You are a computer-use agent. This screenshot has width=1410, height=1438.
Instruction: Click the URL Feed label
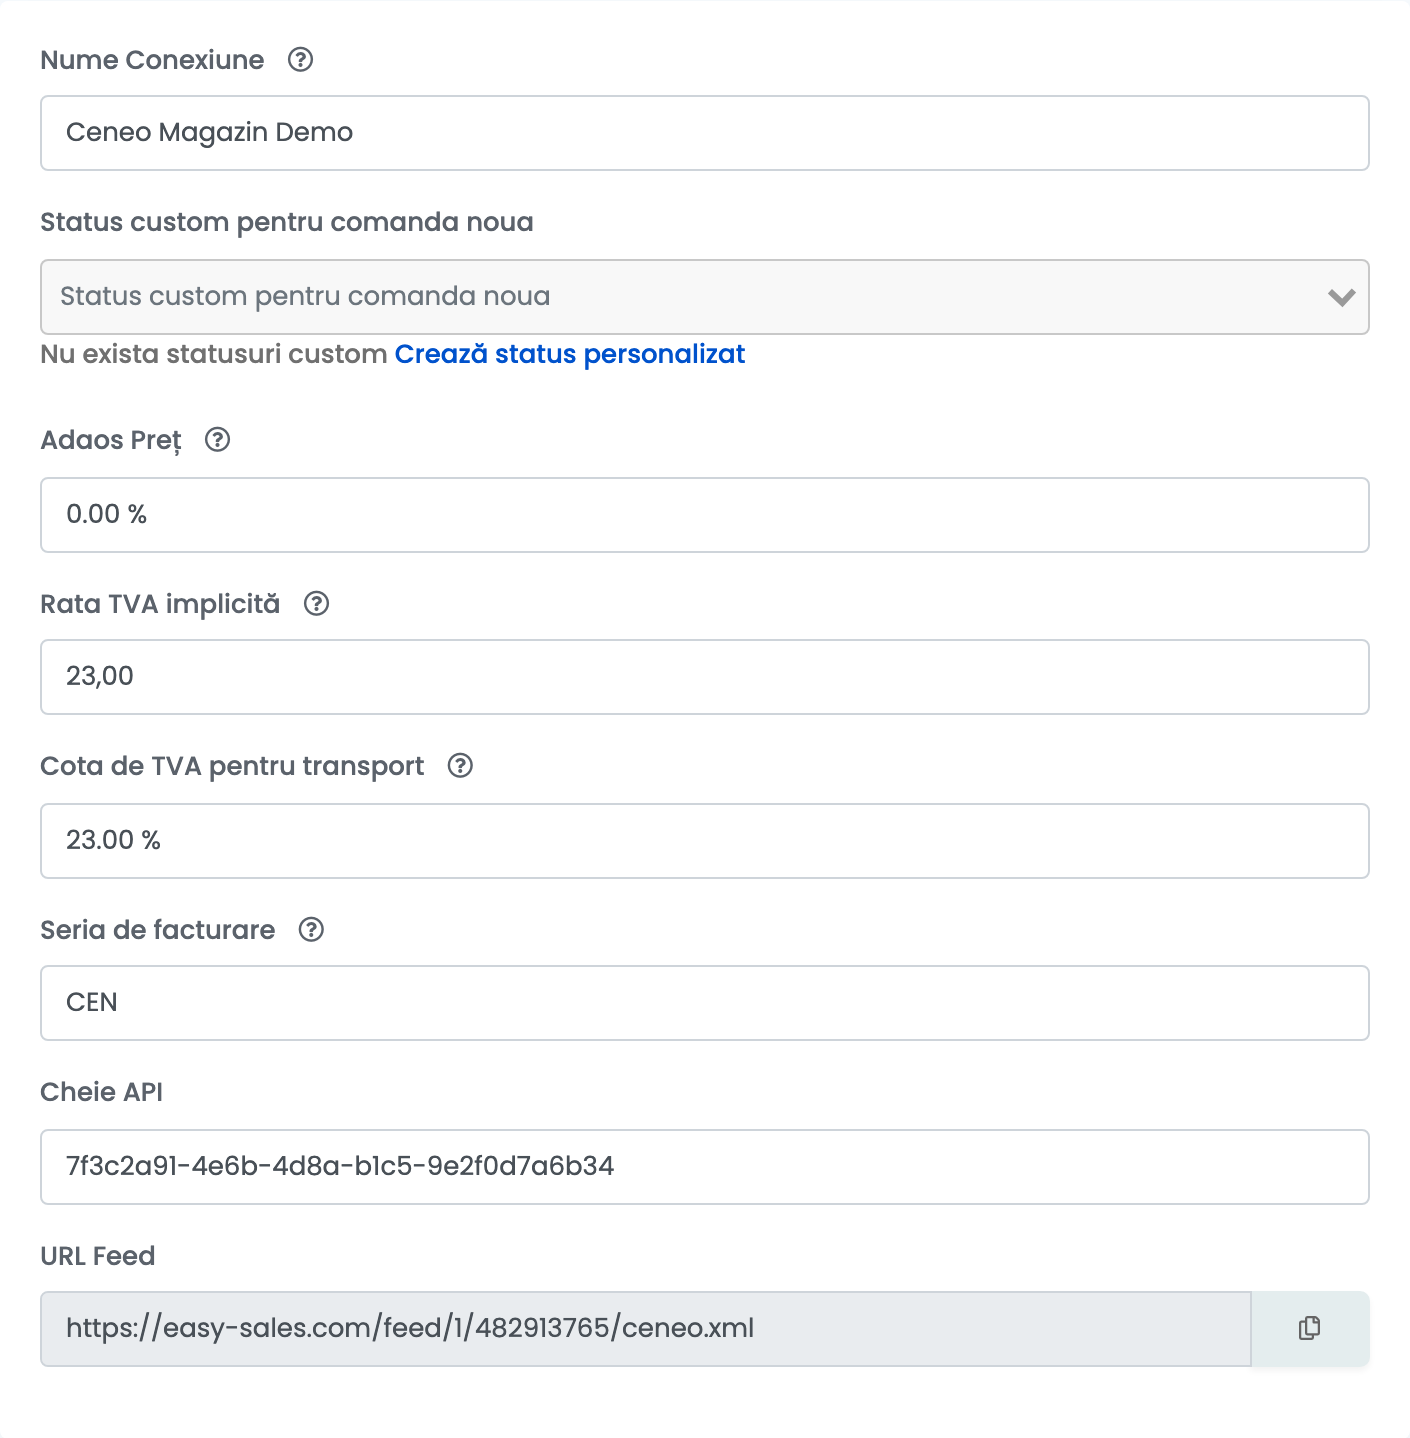tap(97, 1256)
